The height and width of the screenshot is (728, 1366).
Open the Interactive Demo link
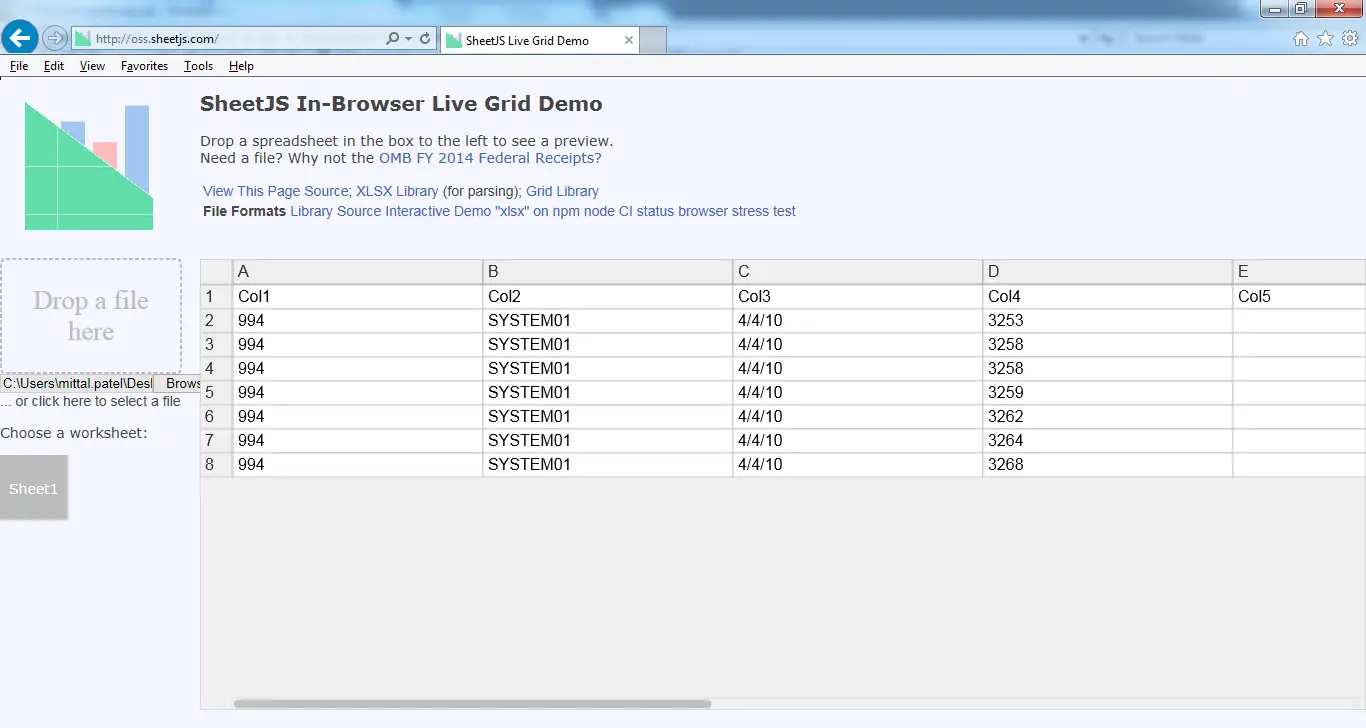(438, 211)
